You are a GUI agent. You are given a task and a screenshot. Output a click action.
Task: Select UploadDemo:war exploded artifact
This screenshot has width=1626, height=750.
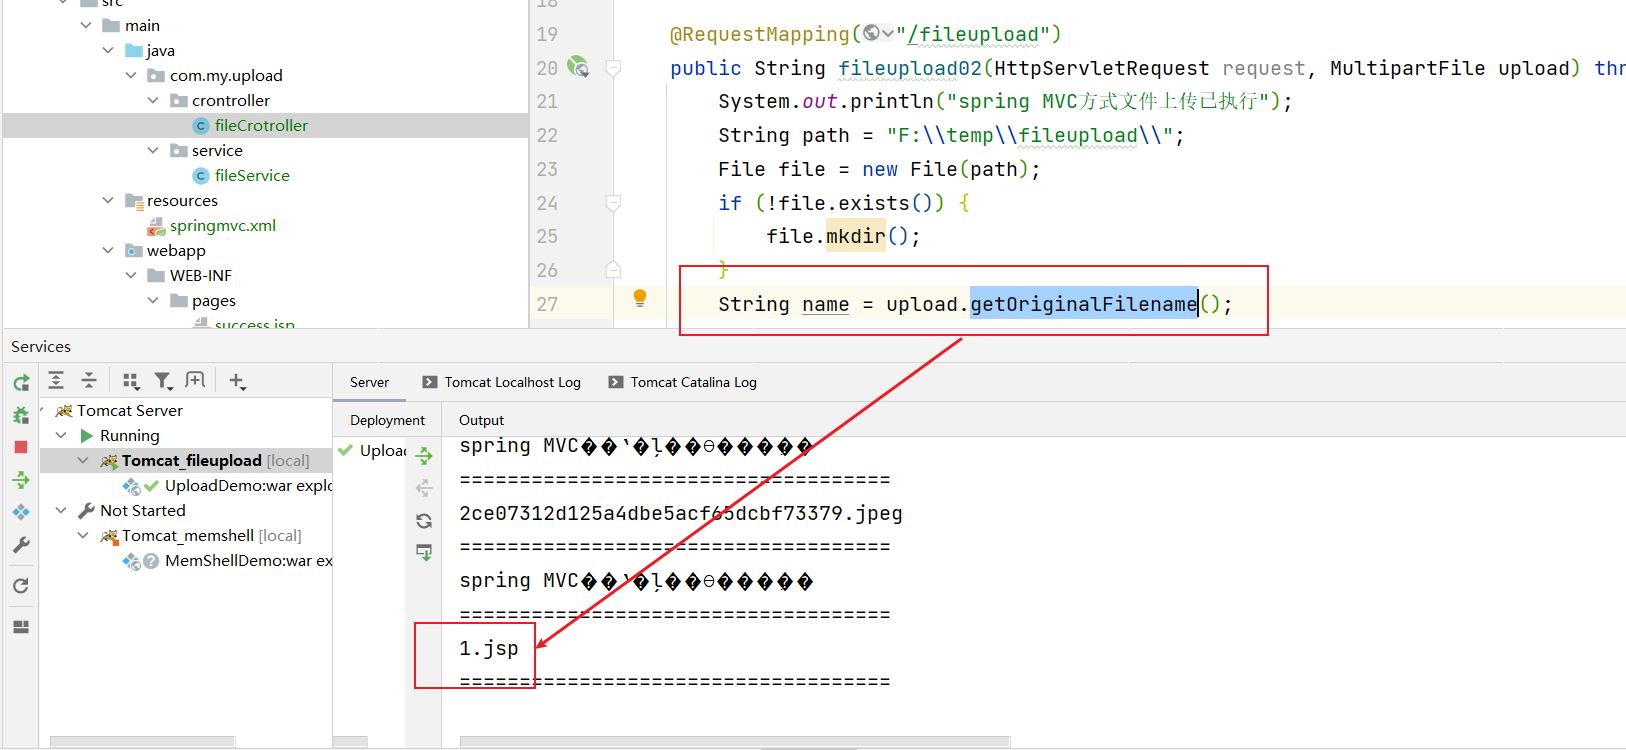(x=248, y=485)
